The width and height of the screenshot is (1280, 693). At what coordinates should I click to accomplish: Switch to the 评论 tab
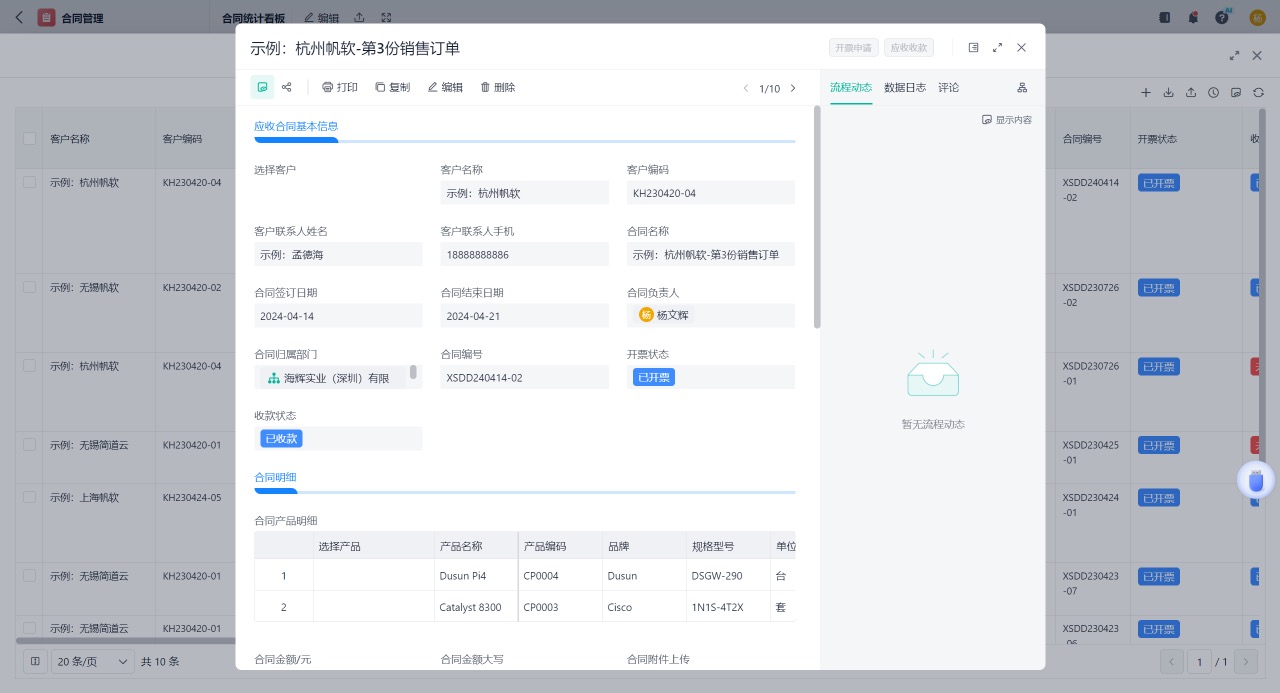click(948, 88)
